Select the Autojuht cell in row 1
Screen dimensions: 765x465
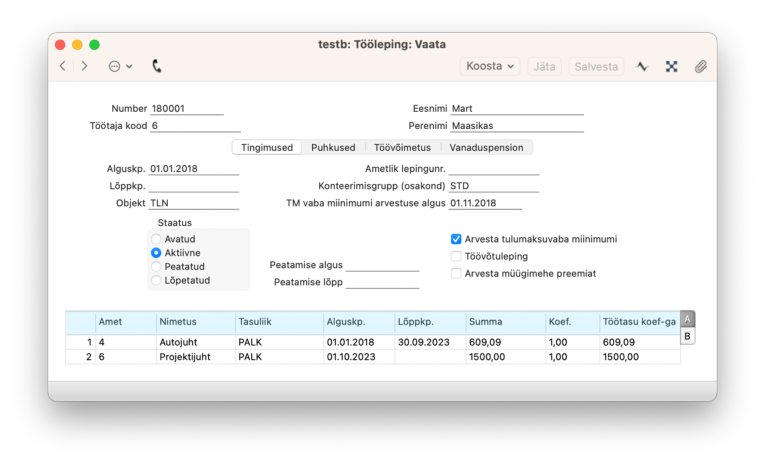[196, 342]
